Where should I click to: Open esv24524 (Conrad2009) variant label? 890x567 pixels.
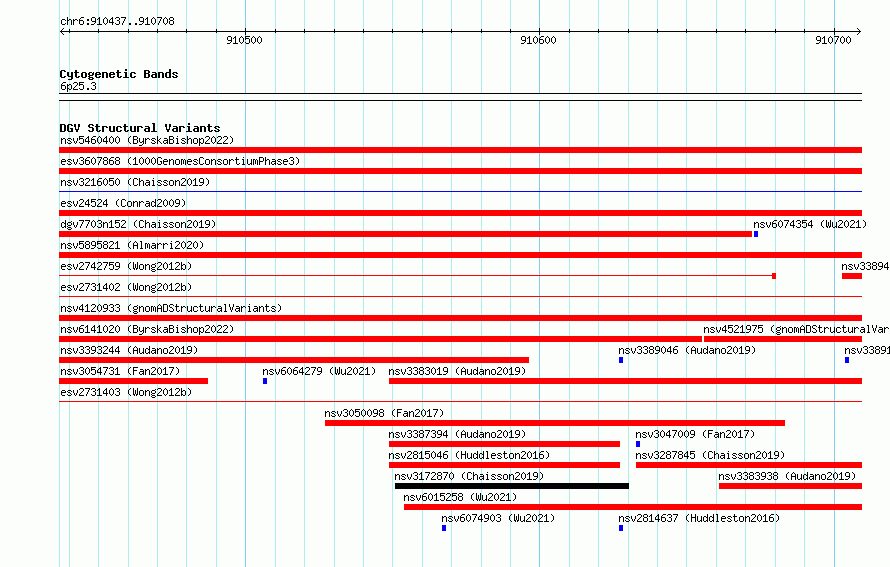(123, 203)
